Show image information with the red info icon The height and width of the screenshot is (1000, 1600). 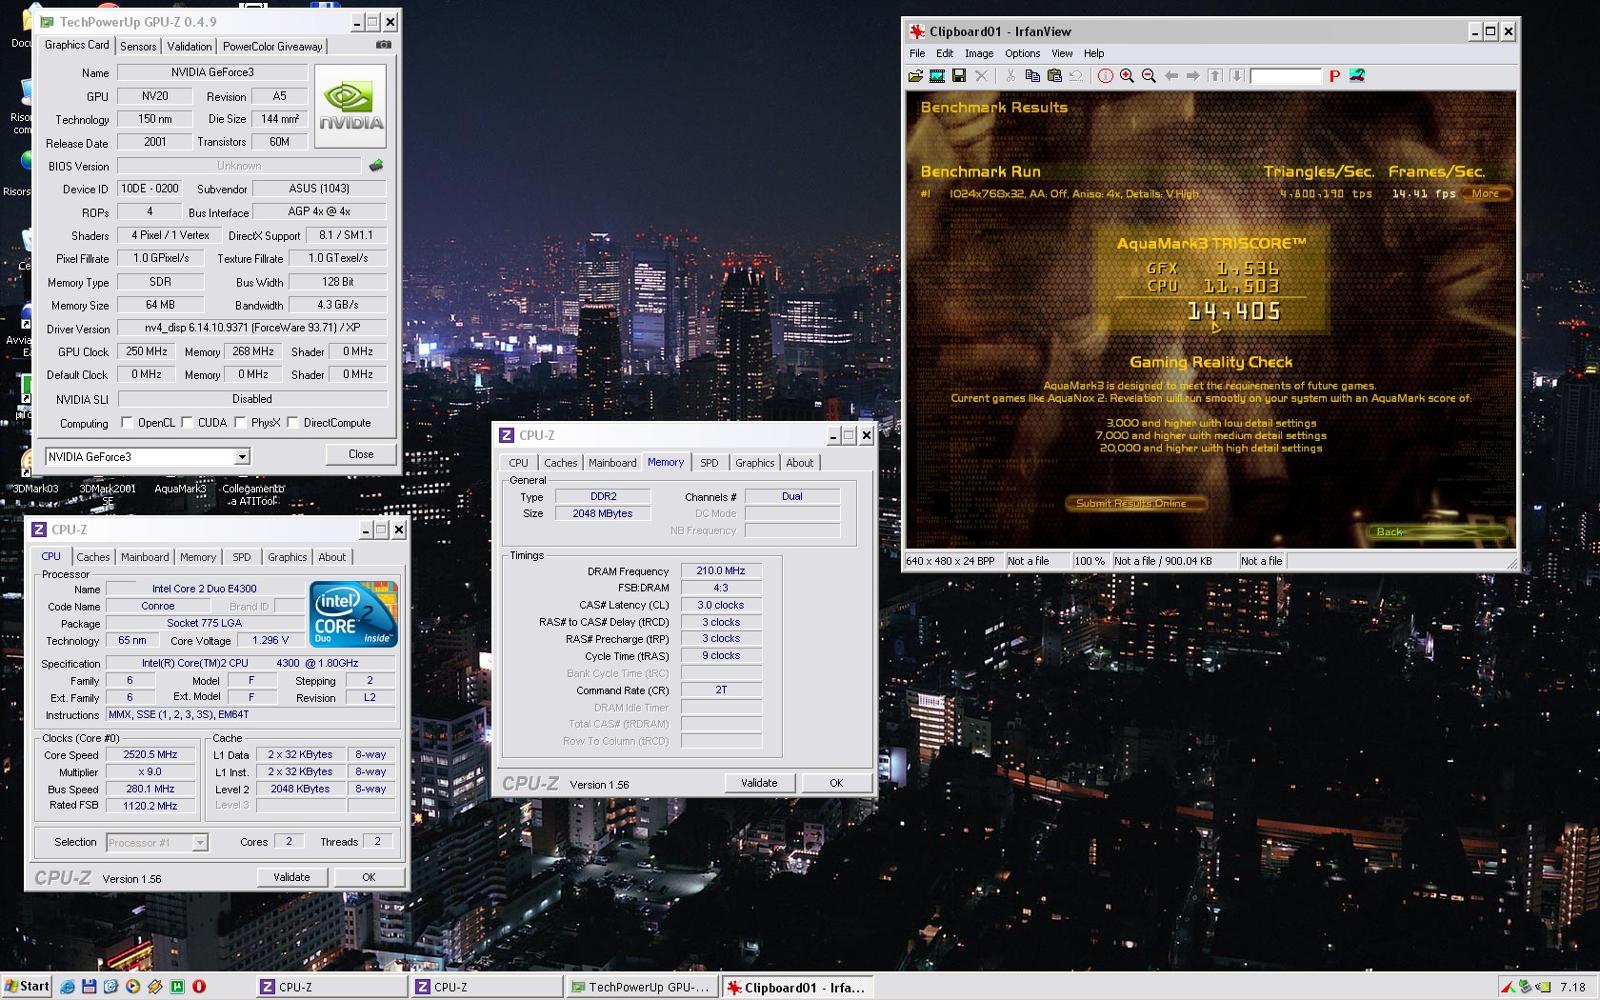pyautogui.click(x=1105, y=76)
